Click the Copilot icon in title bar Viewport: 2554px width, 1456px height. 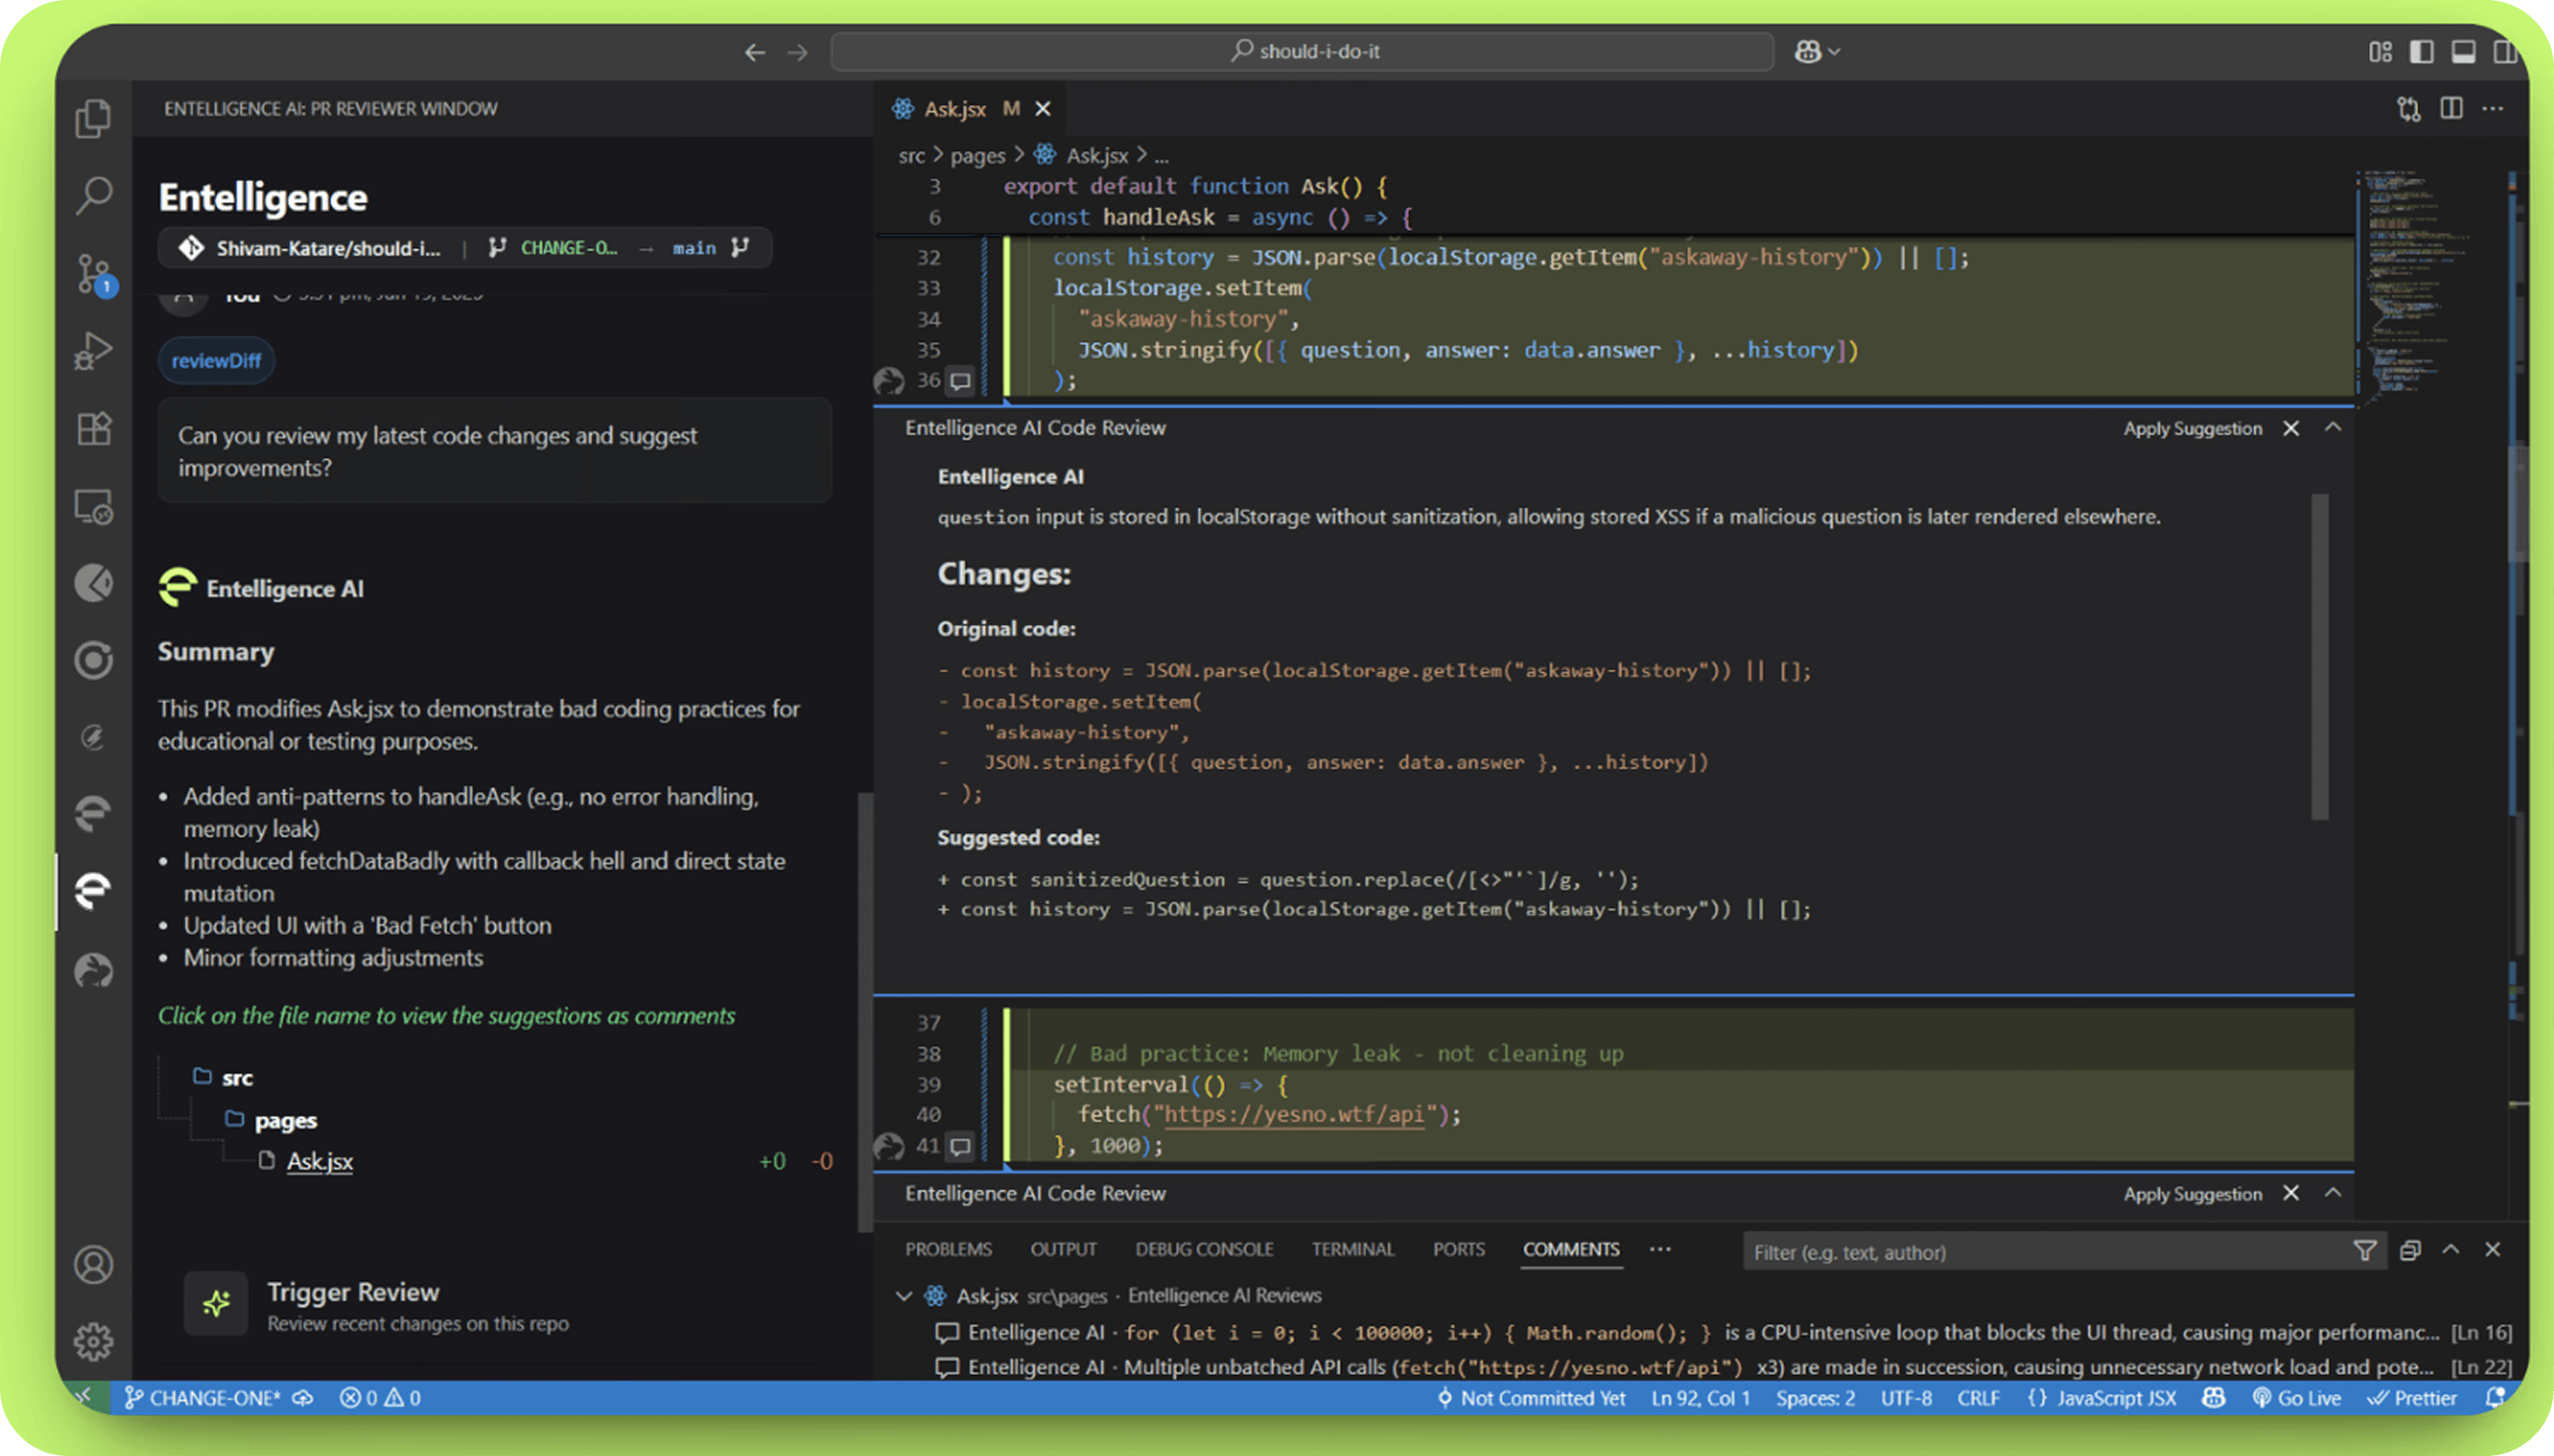point(1807,51)
